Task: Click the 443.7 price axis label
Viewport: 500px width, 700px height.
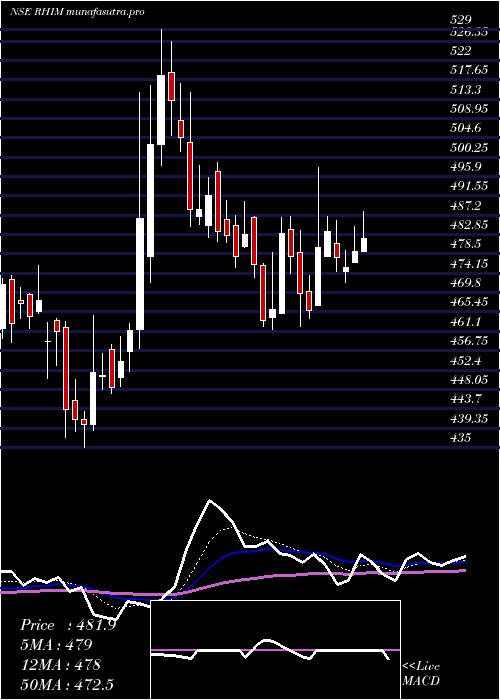Action: [x=466, y=399]
